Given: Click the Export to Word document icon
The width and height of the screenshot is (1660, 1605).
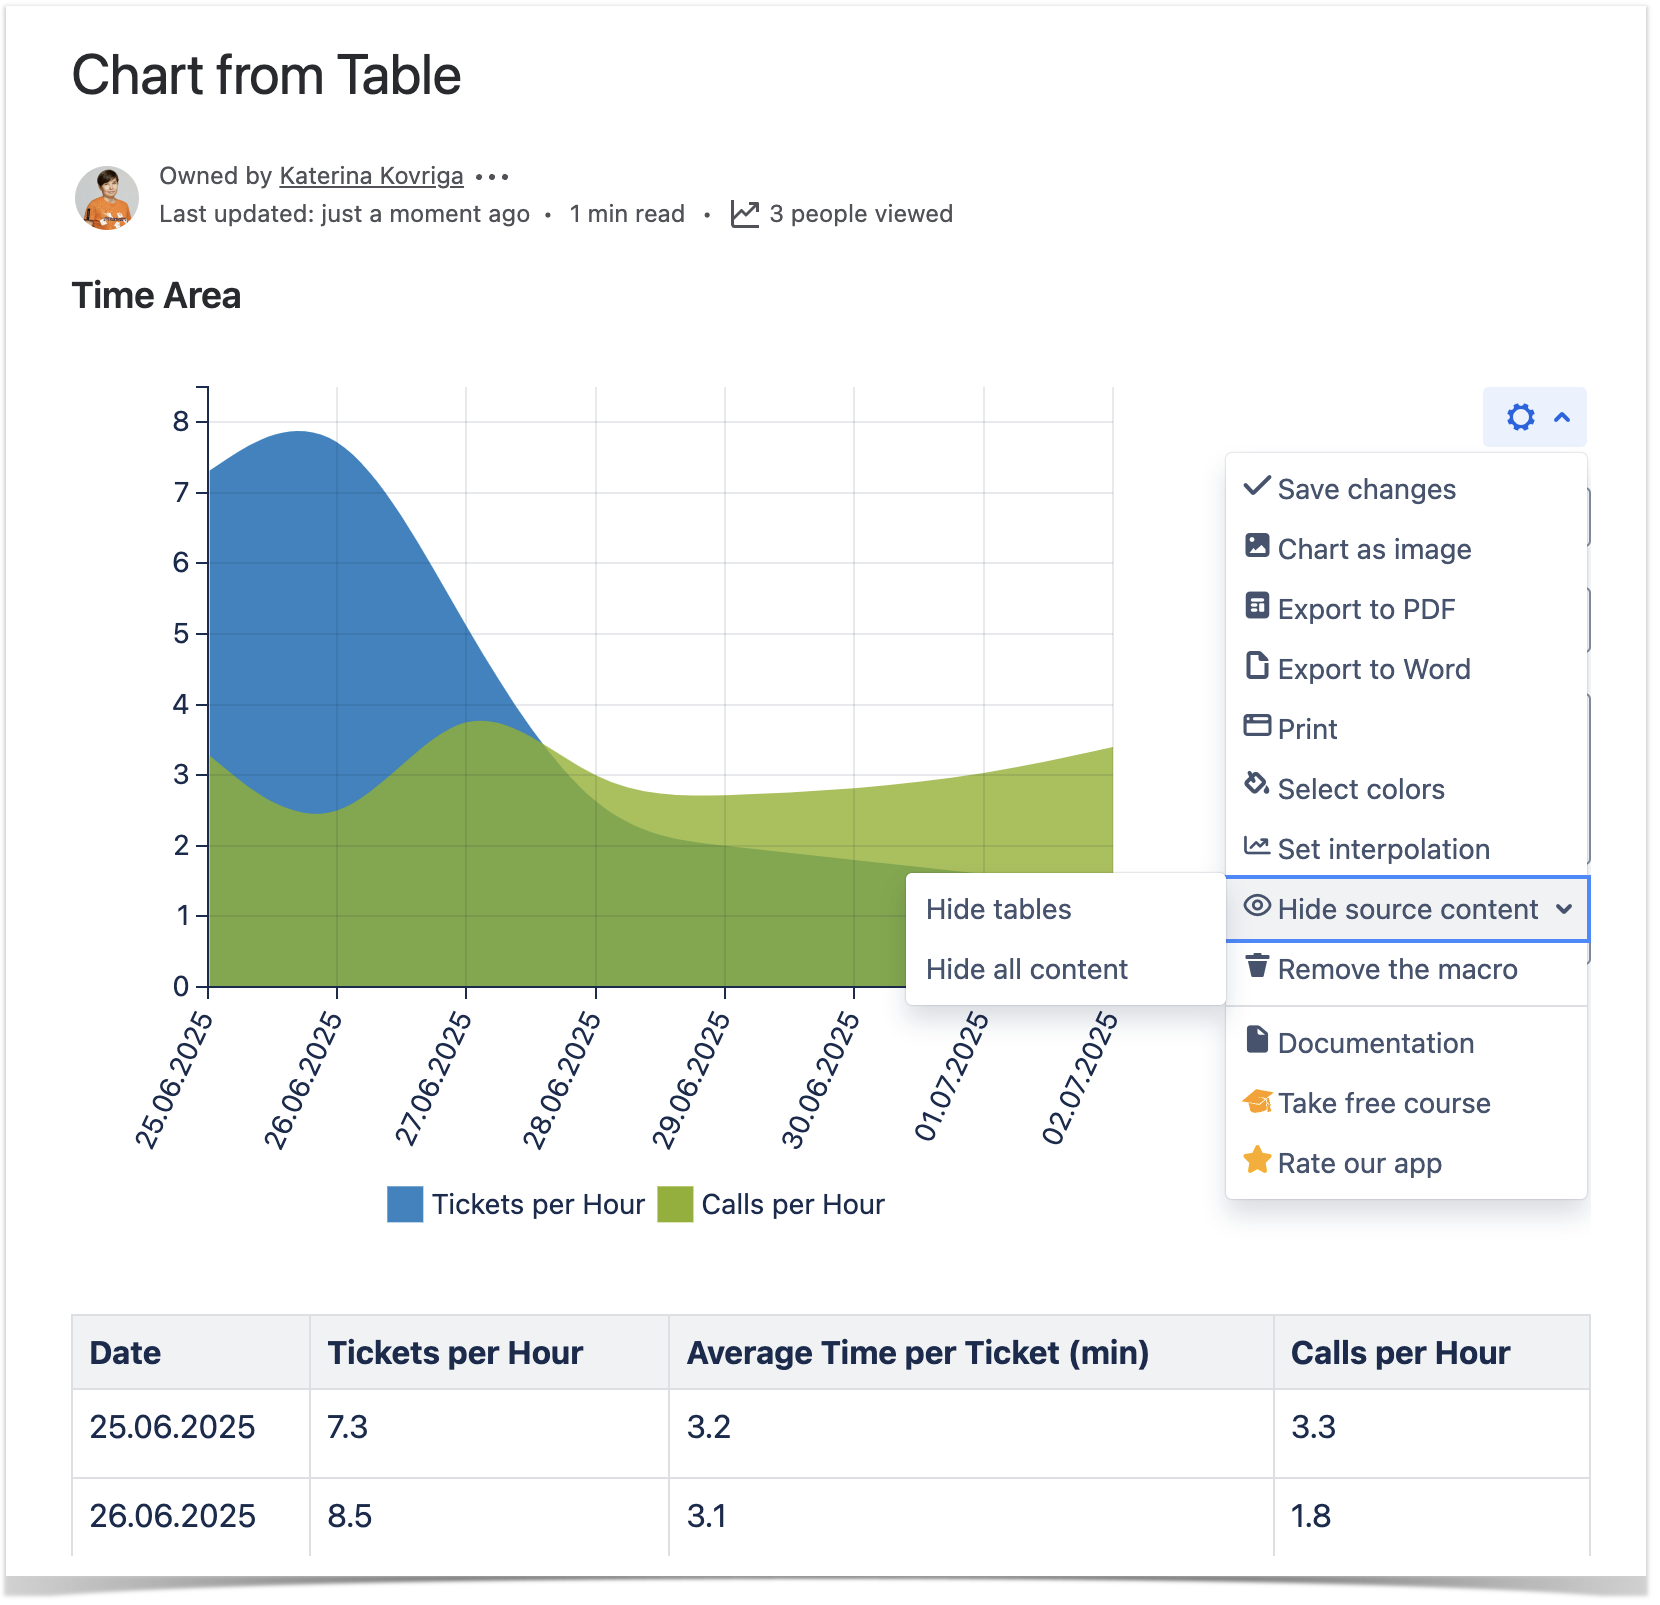Looking at the screenshot, I should coord(1256,666).
